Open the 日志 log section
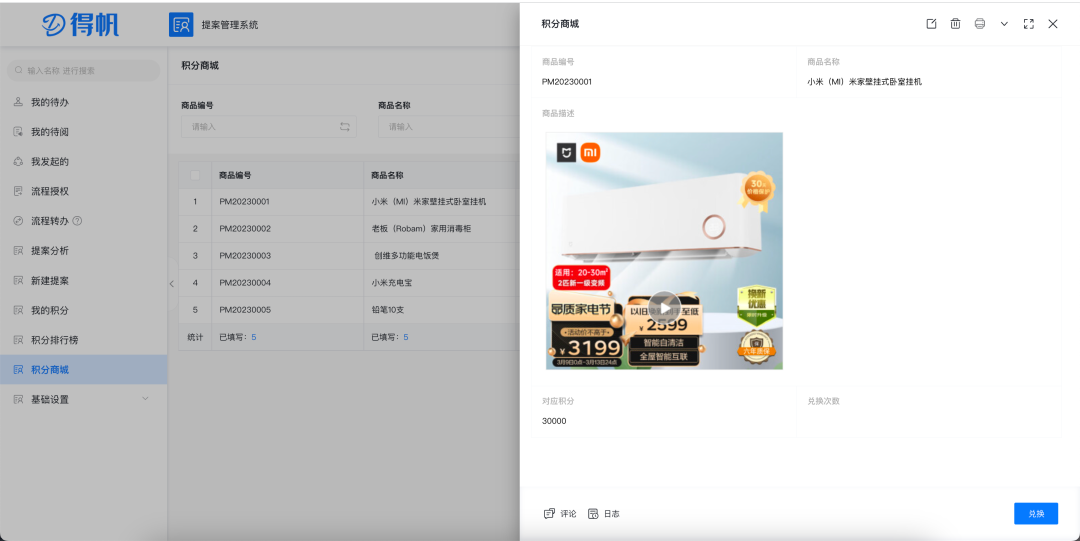Image resolution: width=1080 pixels, height=541 pixels. [x=603, y=513]
